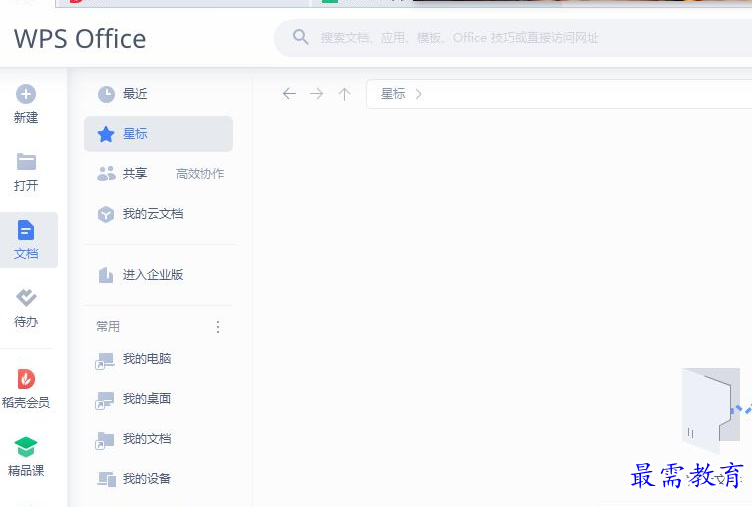752x507 pixels.
Task: Click the 我的设备 devices icon
Action: click(x=106, y=479)
